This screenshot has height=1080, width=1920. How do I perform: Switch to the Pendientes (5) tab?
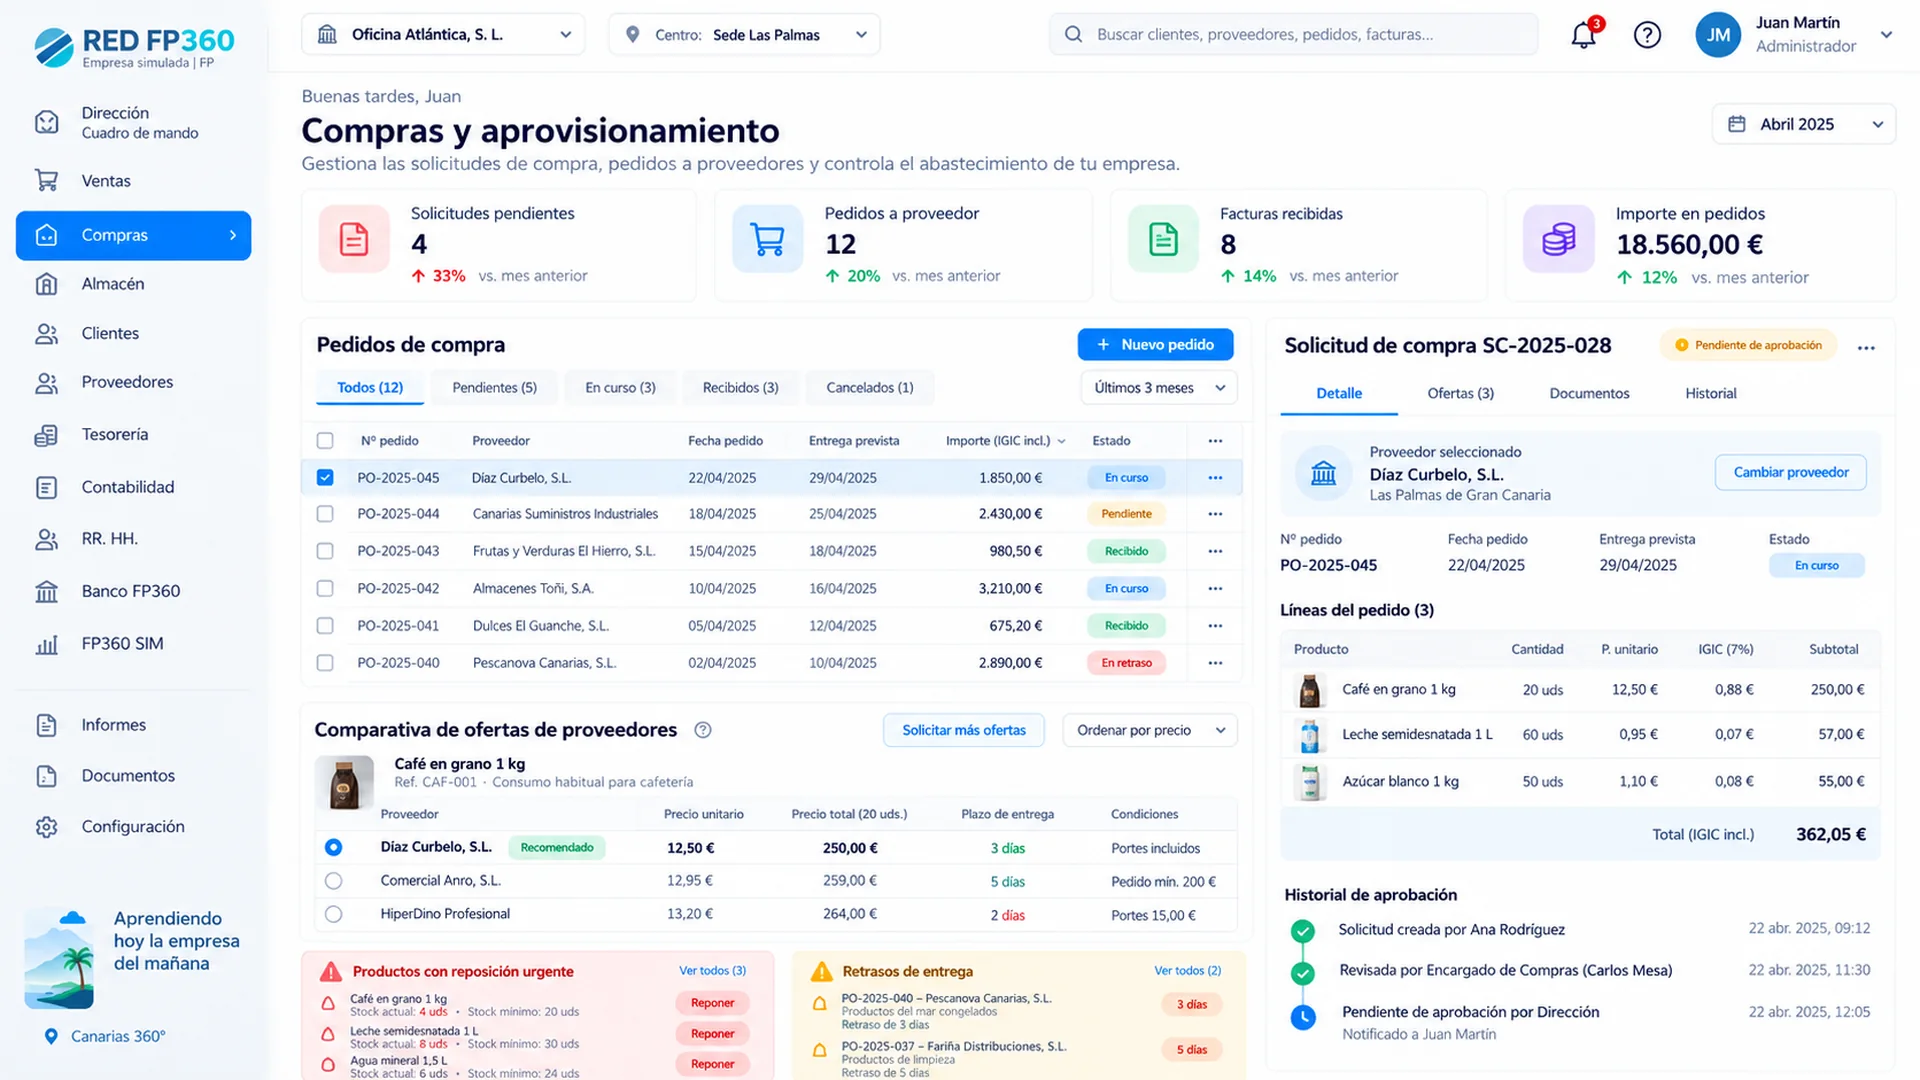tap(494, 388)
